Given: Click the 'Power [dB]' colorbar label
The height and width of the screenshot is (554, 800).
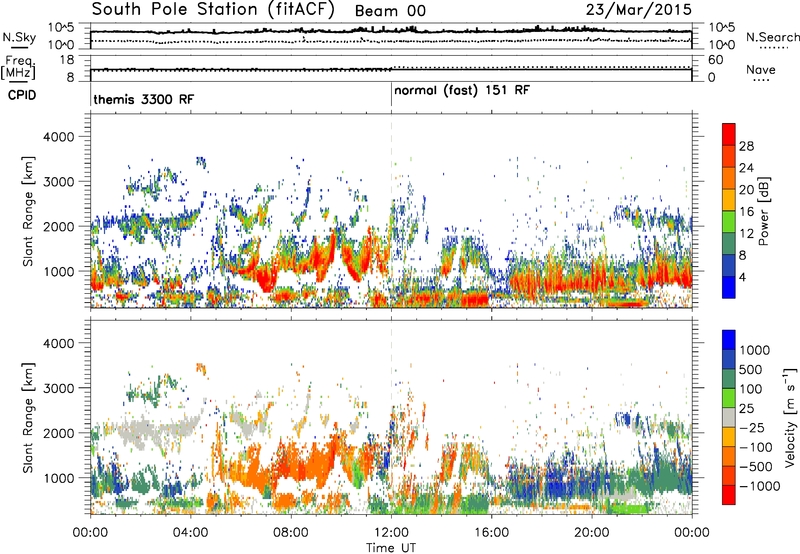Looking at the screenshot, I should 764,211.
